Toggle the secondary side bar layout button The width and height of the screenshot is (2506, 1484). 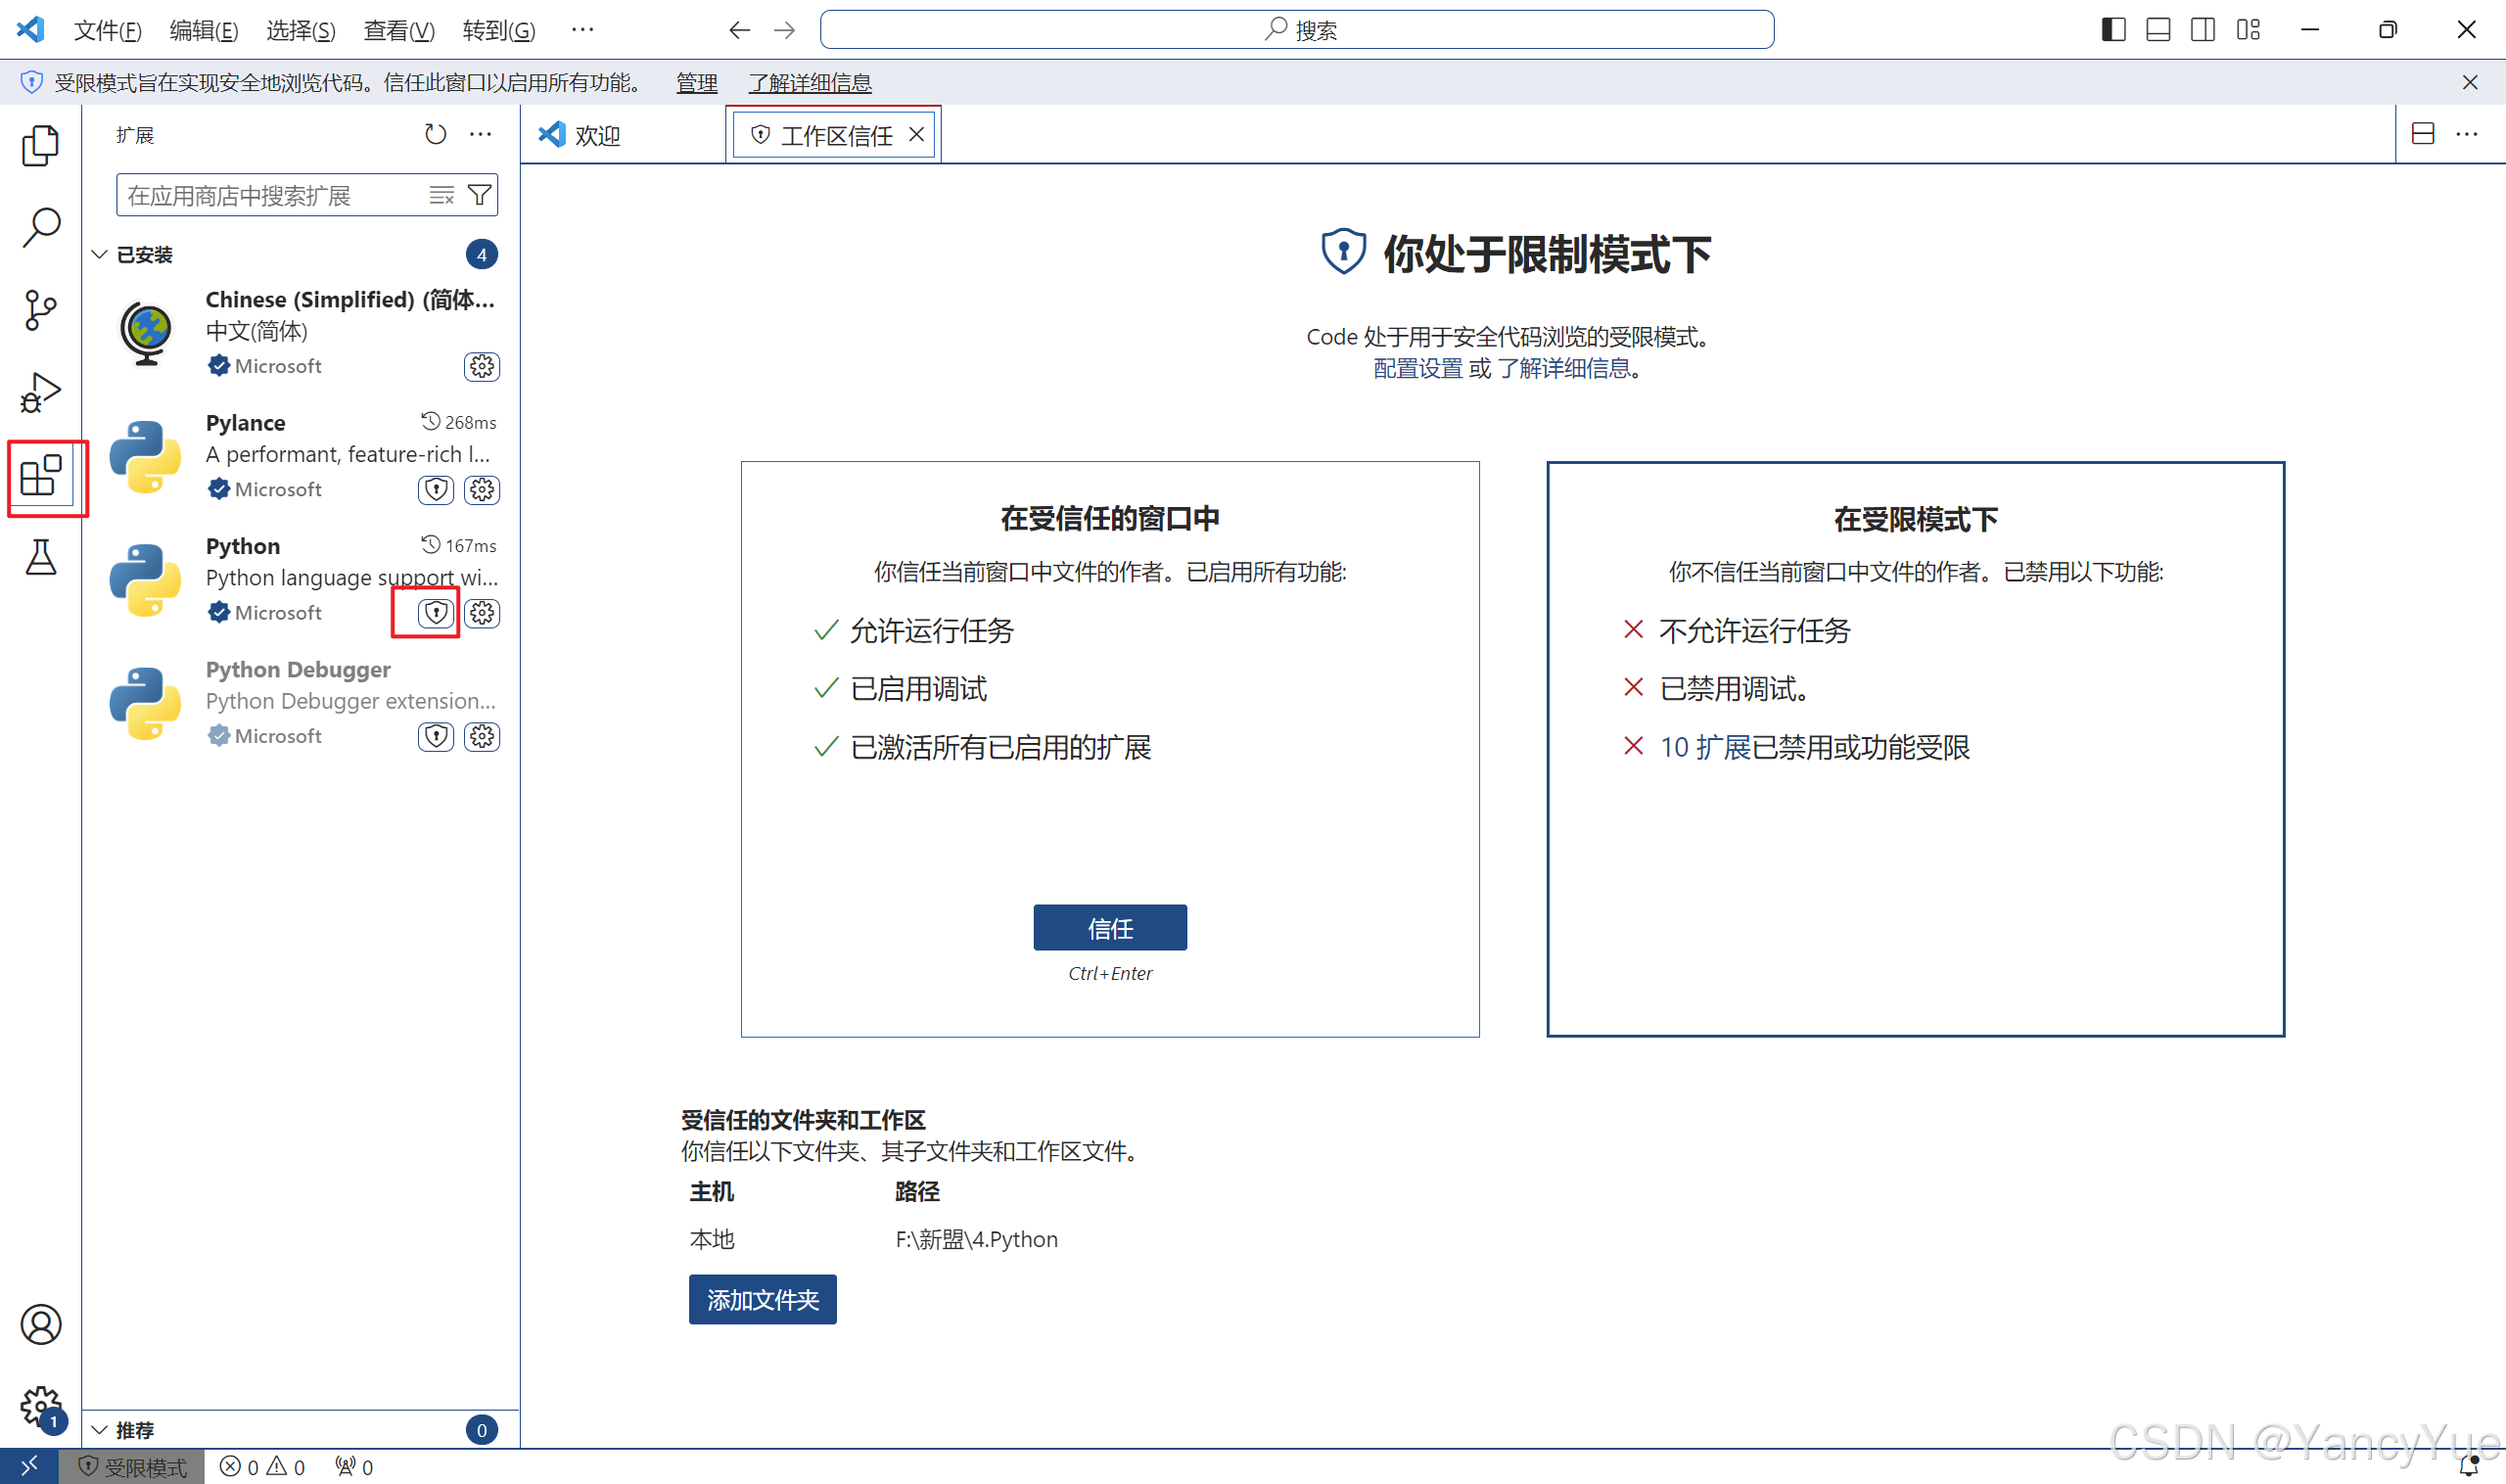(2202, 30)
